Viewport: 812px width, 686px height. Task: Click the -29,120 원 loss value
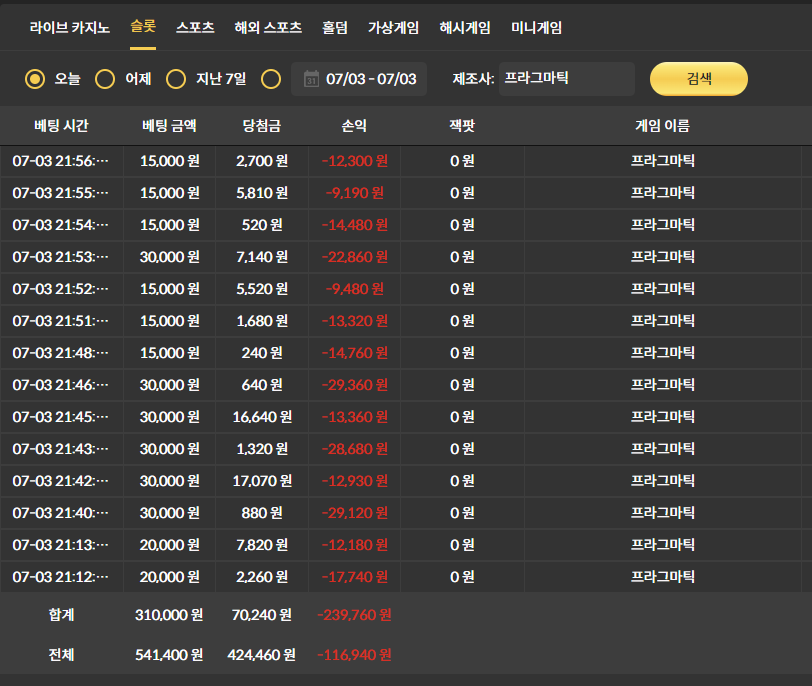tap(355, 514)
